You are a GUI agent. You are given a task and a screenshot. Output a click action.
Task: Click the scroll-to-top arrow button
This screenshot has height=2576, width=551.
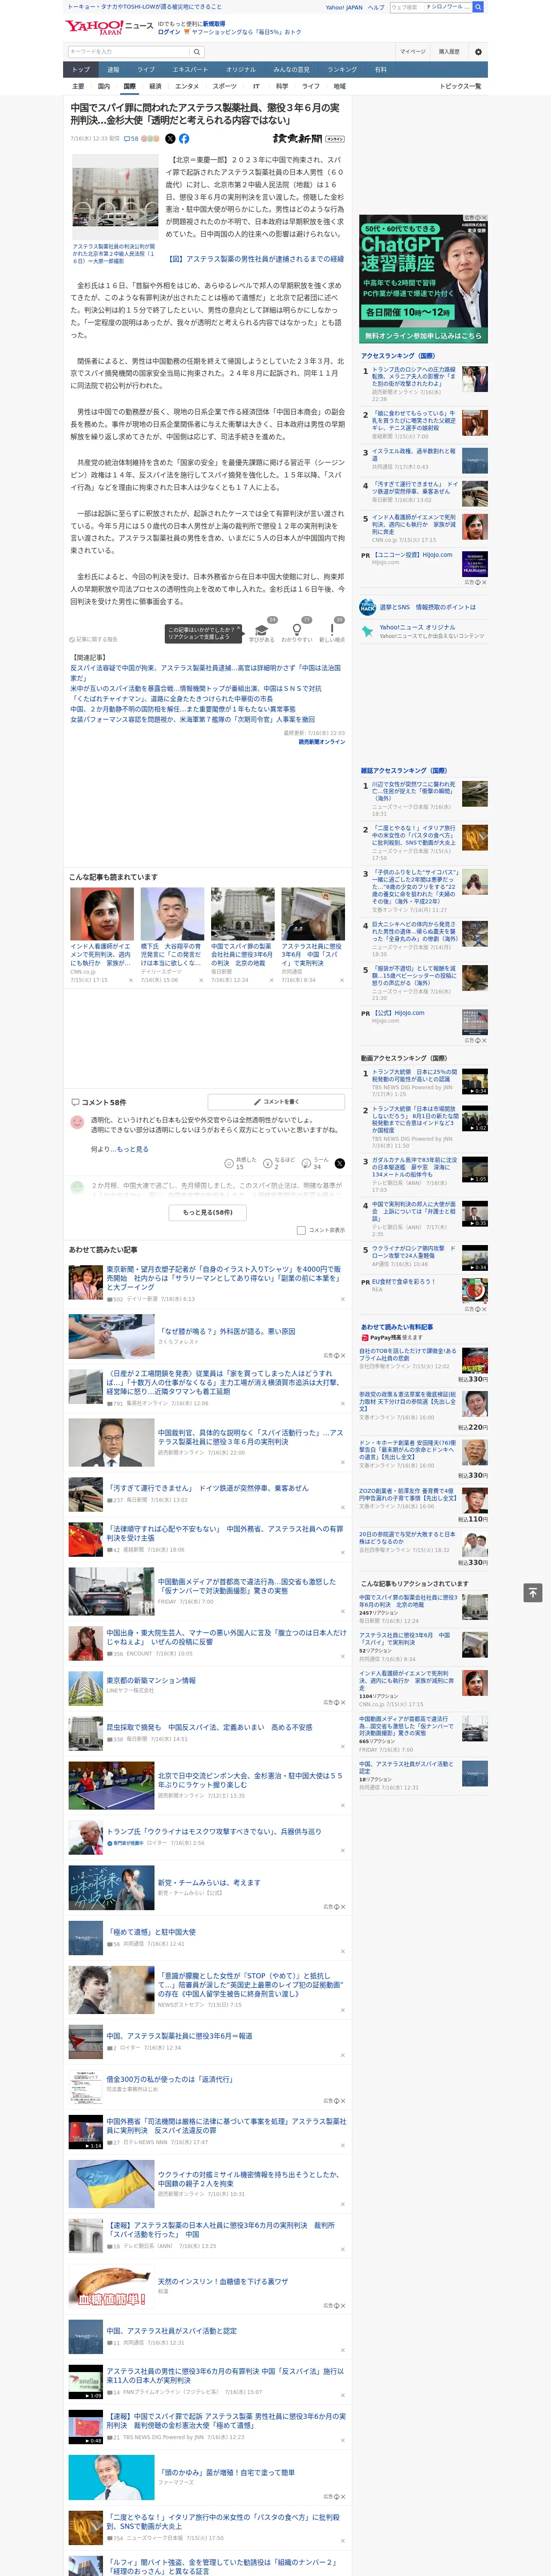pos(533,1592)
